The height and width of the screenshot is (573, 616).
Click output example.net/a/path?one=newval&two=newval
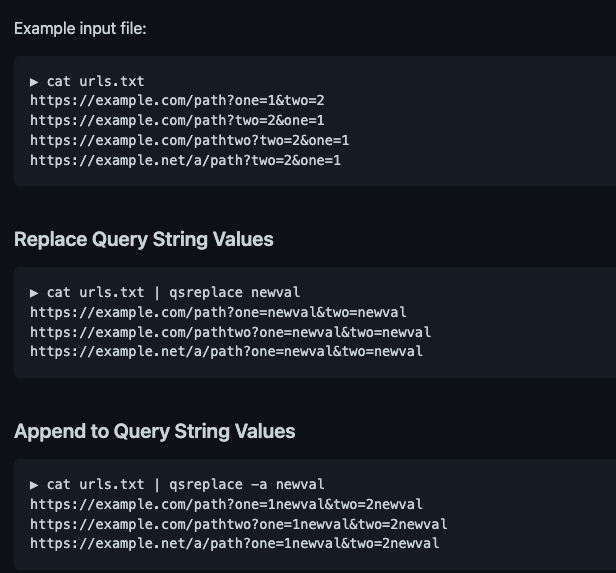[x=226, y=351]
